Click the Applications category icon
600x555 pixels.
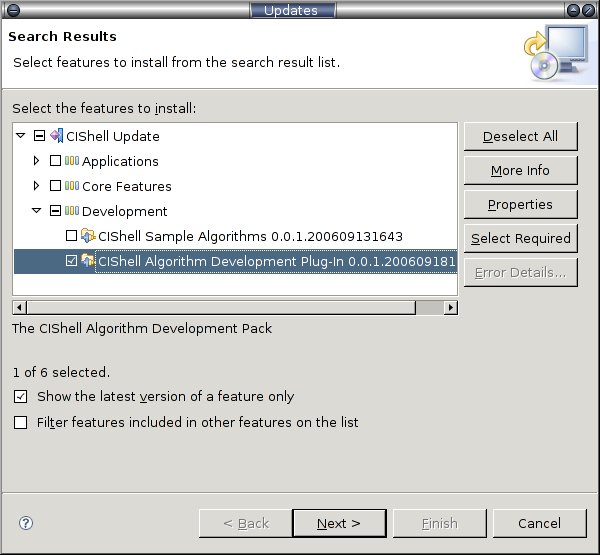[x=72, y=161]
